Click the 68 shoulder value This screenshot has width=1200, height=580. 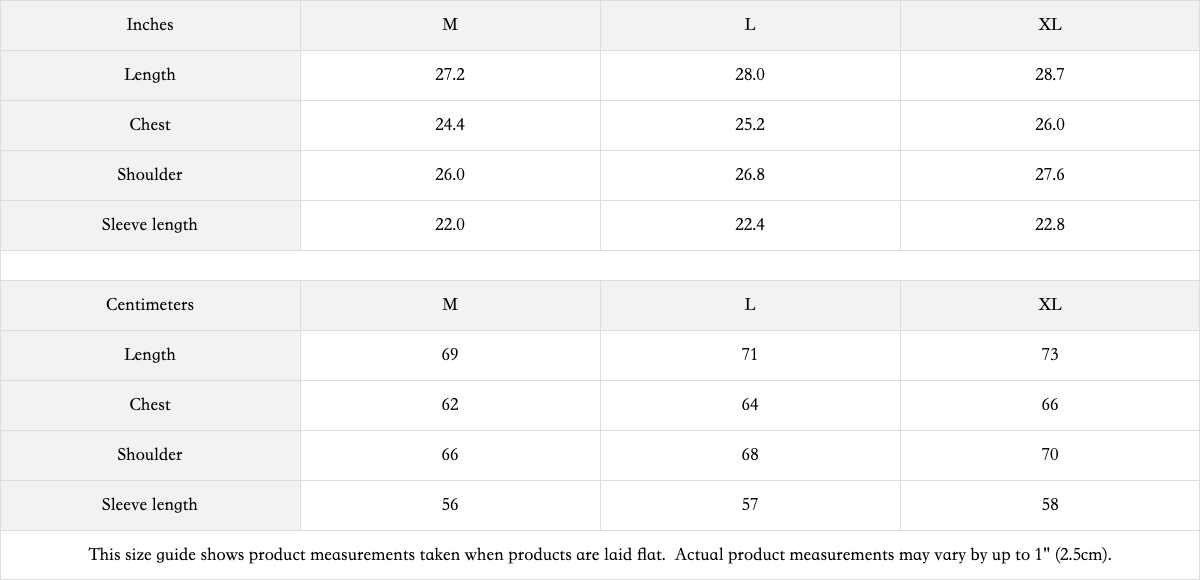click(750, 455)
